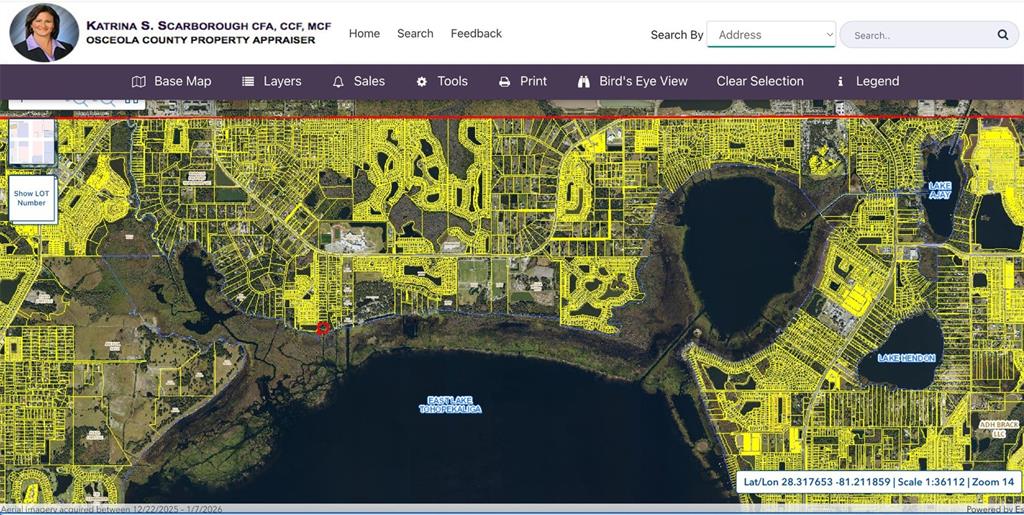The height and width of the screenshot is (515, 1024).
Task: Open Bird's Eye View
Action: pyautogui.click(x=632, y=82)
